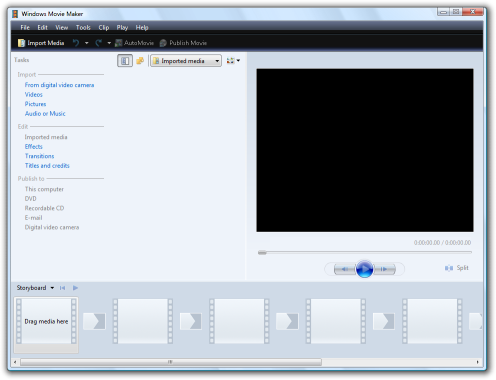Click the Split clip button

tap(457, 268)
